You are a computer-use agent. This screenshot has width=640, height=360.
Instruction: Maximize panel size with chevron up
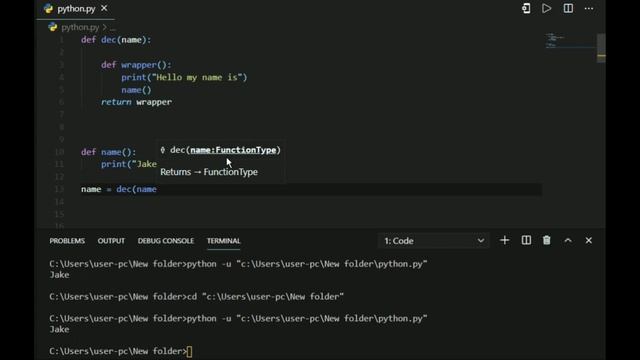point(568,240)
